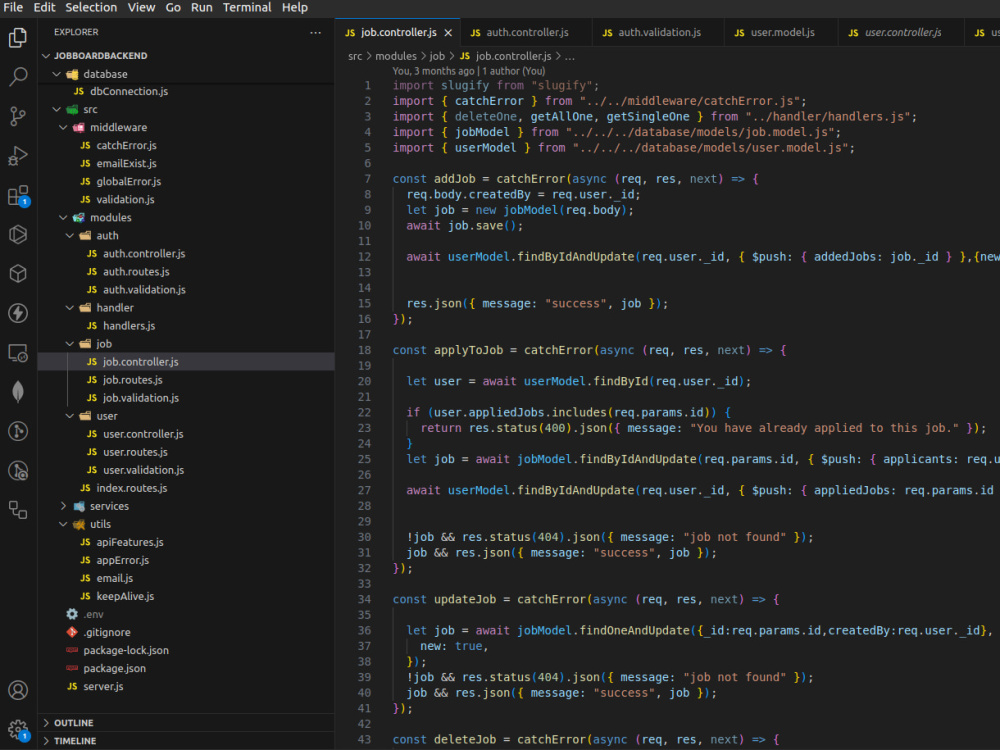Open the File menu
The image size is (1000, 750).
[x=13, y=8]
